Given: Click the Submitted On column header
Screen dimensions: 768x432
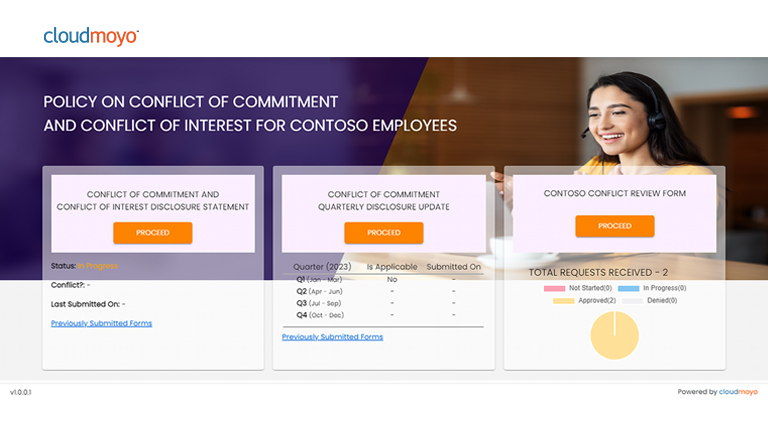Looking at the screenshot, I should pyautogui.click(x=454, y=267).
